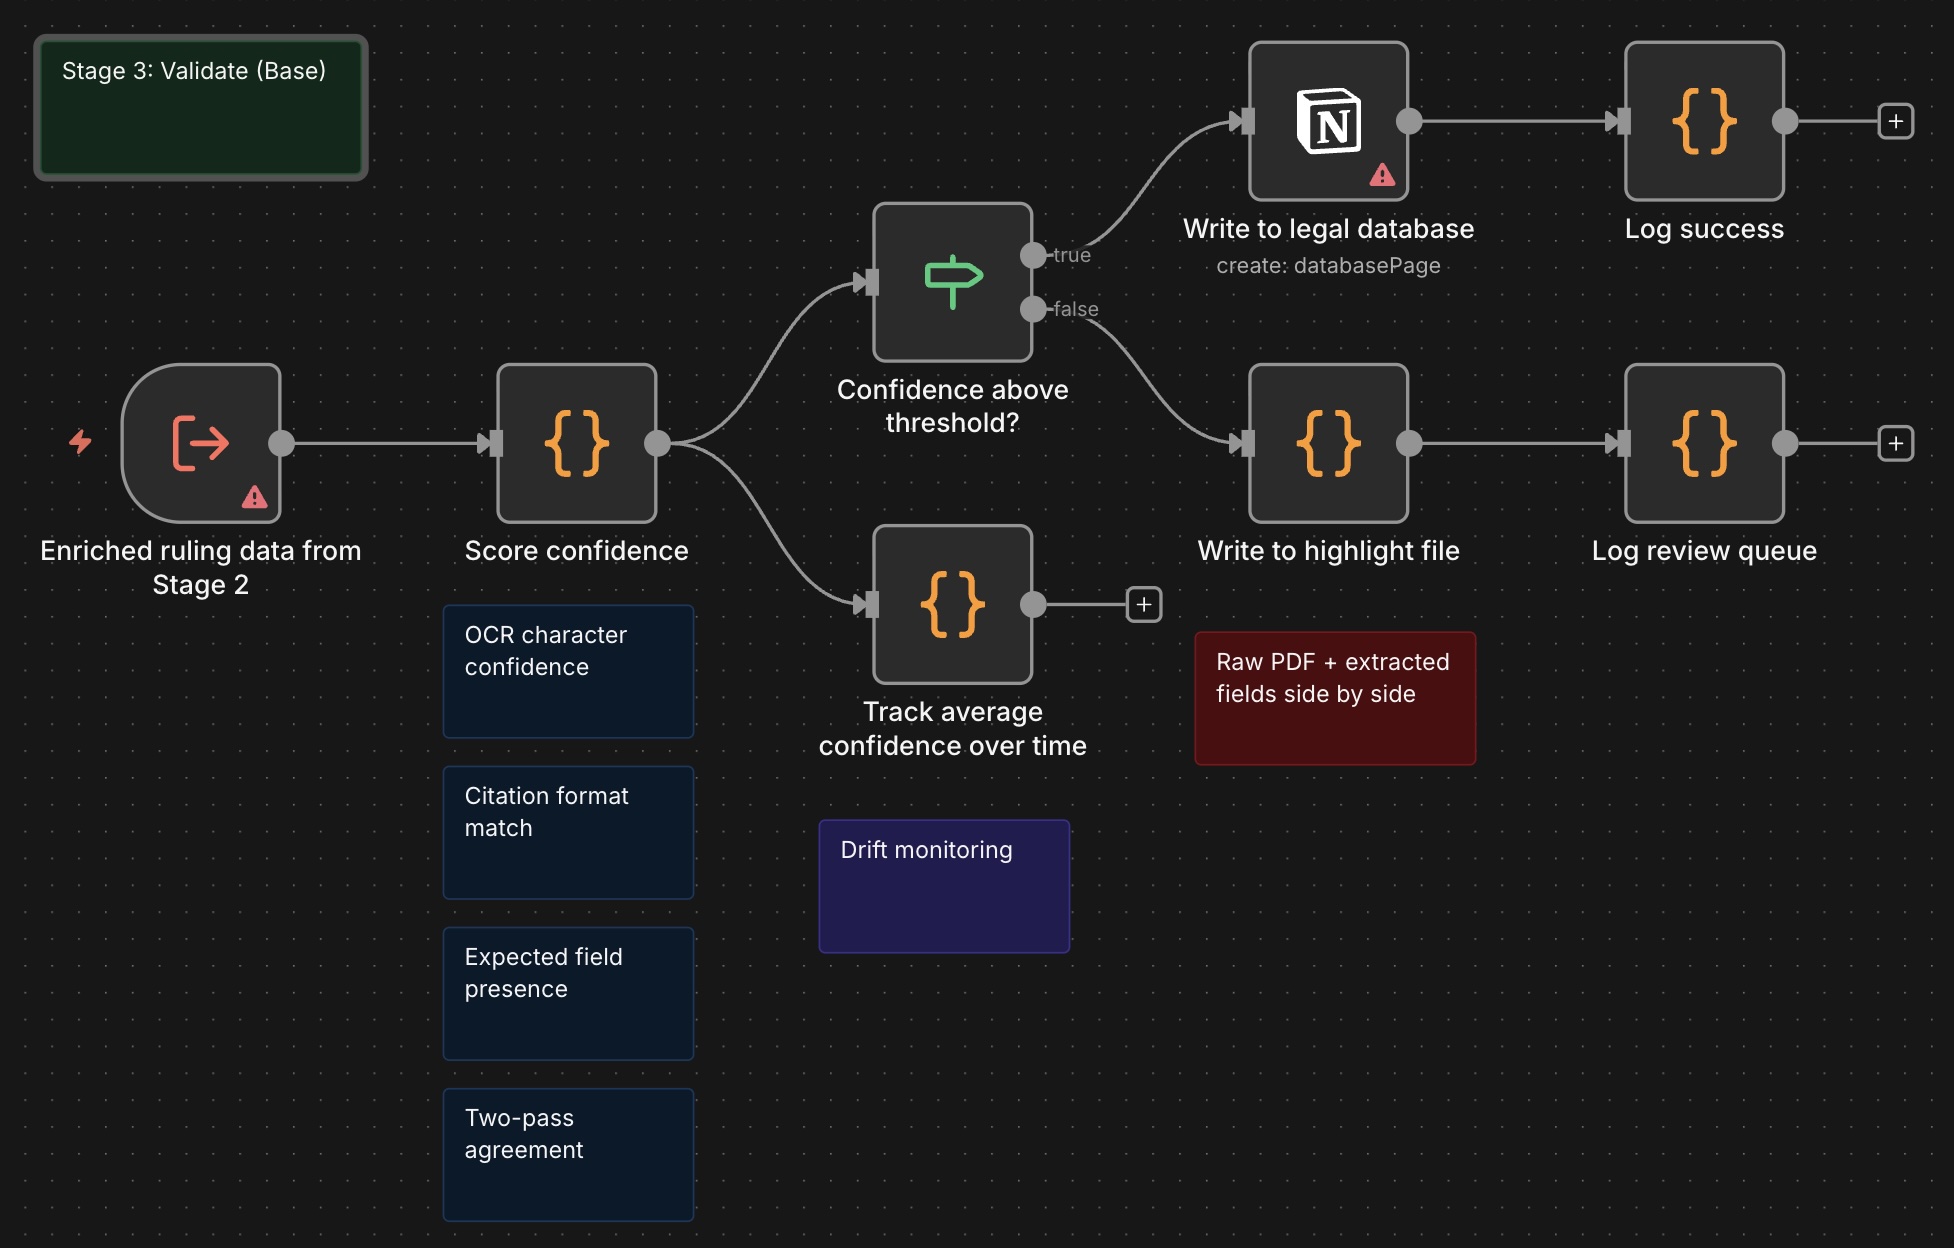Select Drift monitoring sticky note
The height and width of the screenshot is (1248, 1954).
pyautogui.click(x=945, y=887)
